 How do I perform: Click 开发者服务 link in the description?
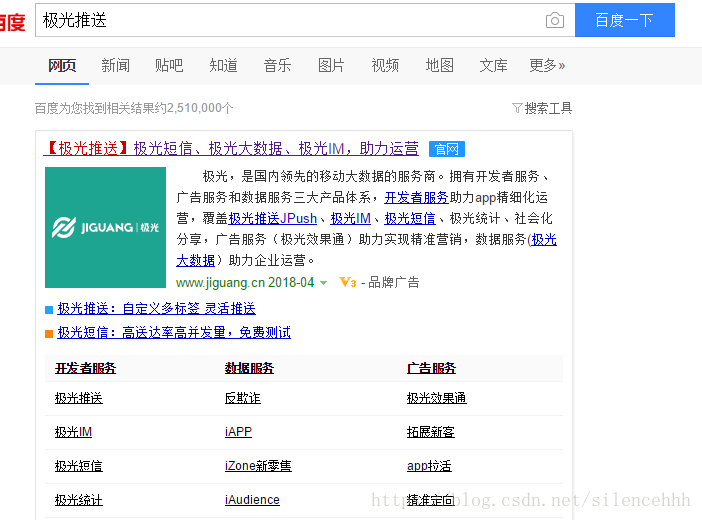[x=416, y=198]
